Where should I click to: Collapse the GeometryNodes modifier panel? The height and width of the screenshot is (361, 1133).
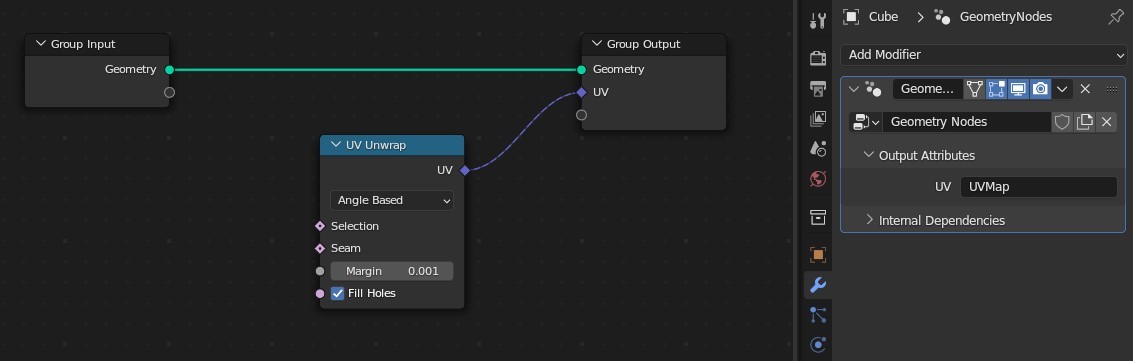853,89
